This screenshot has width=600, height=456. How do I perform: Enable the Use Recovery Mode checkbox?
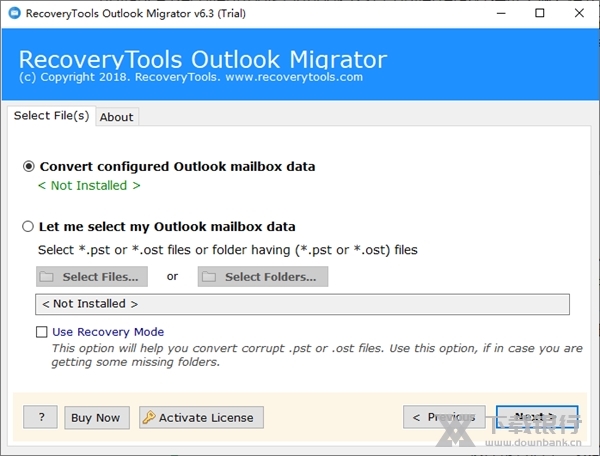pyautogui.click(x=42, y=332)
